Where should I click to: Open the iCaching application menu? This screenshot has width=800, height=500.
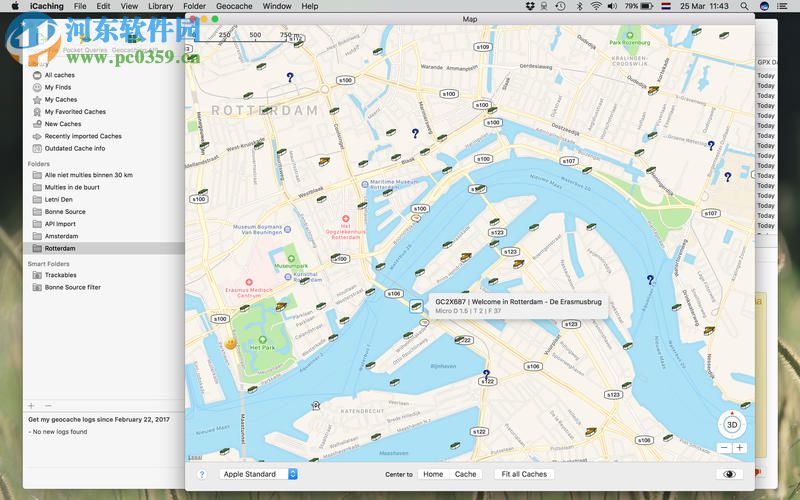point(46,6)
